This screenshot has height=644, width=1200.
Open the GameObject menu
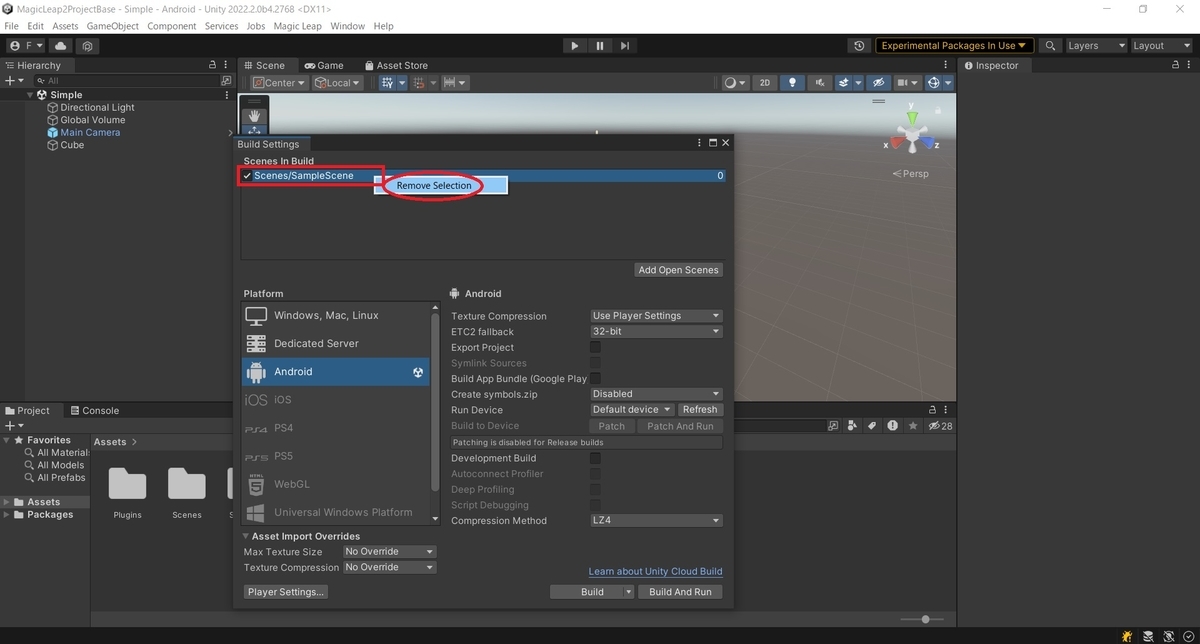(x=113, y=26)
